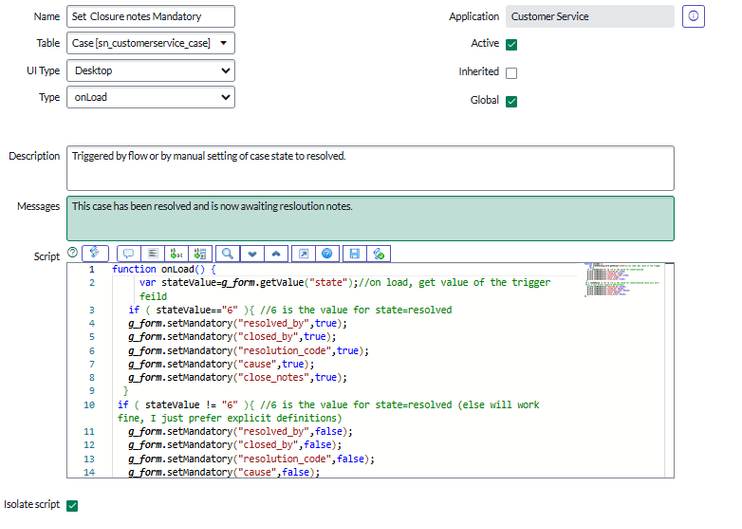
Task: Open script search with the magnifier icon
Action: [x=228, y=254]
